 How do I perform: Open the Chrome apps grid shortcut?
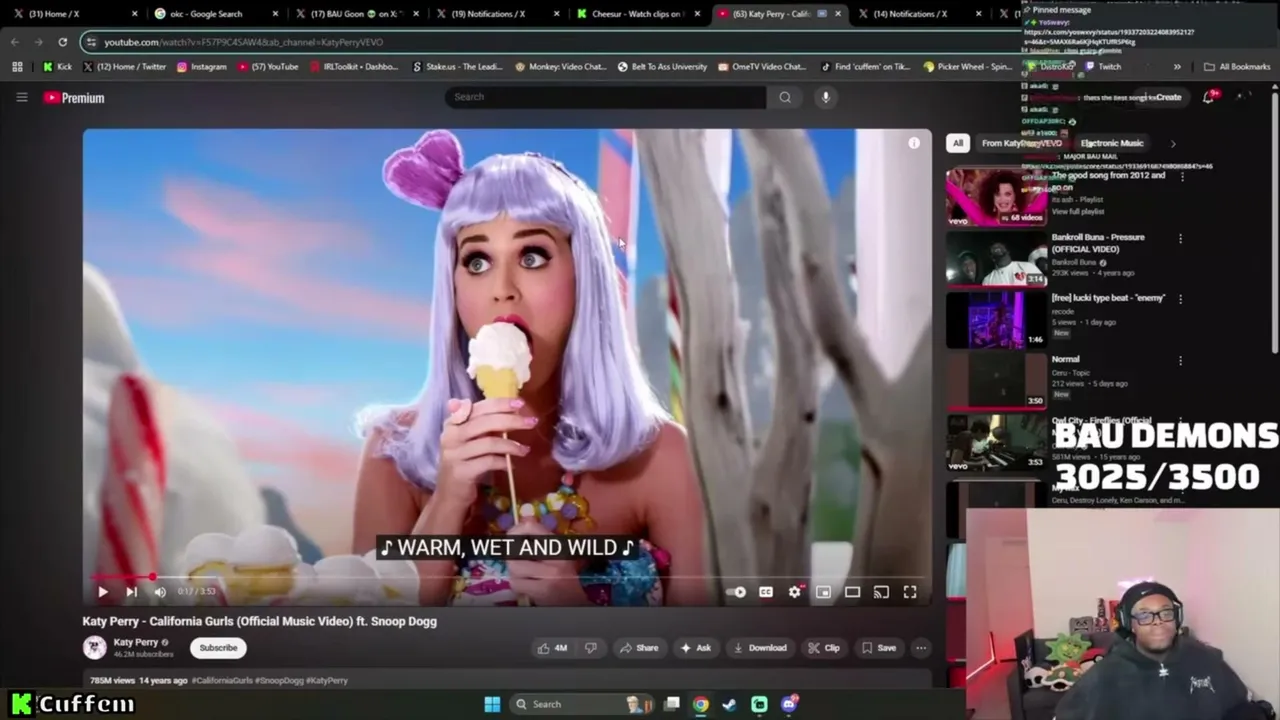pyautogui.click(x=17, y=67)
